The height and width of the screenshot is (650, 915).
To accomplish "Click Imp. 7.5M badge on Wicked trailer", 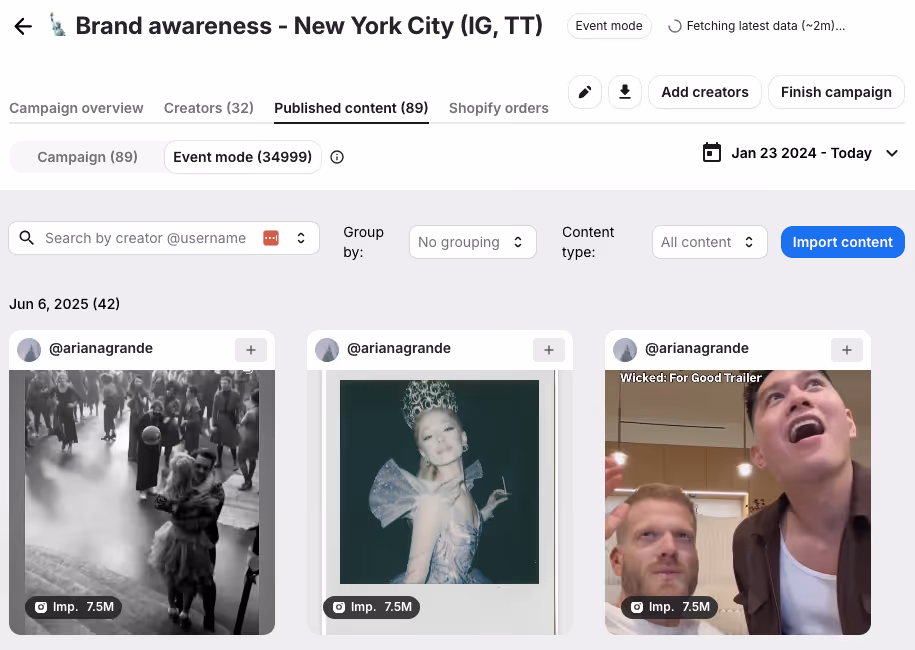I will click(670, 607).
